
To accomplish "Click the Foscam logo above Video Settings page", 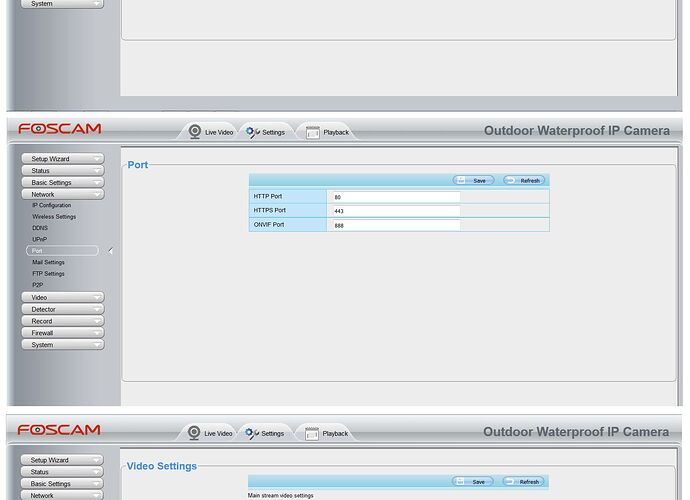I will pos(59,430).
